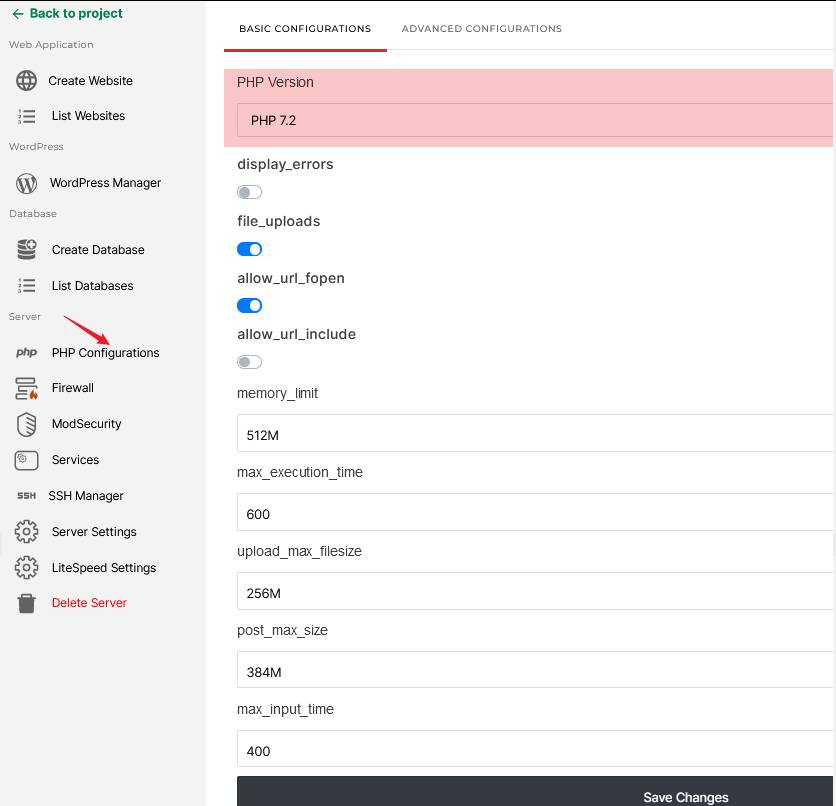The image size is (836, 806).
Task: Click the List Databases list icon
Action: tap(26, 286)
